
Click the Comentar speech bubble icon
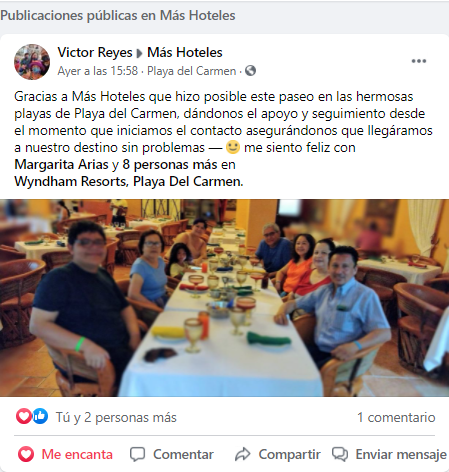tap(137, 454)
